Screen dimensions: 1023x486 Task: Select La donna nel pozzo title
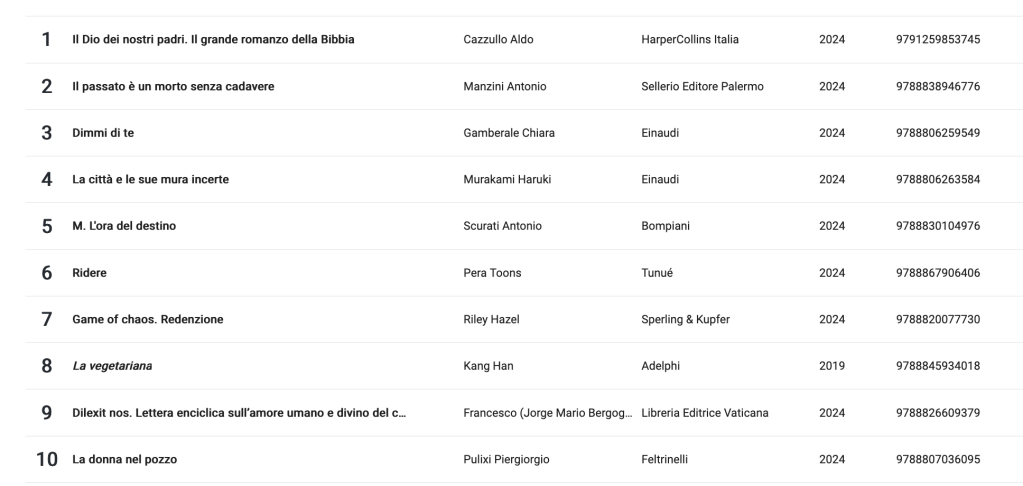[124, 460]
